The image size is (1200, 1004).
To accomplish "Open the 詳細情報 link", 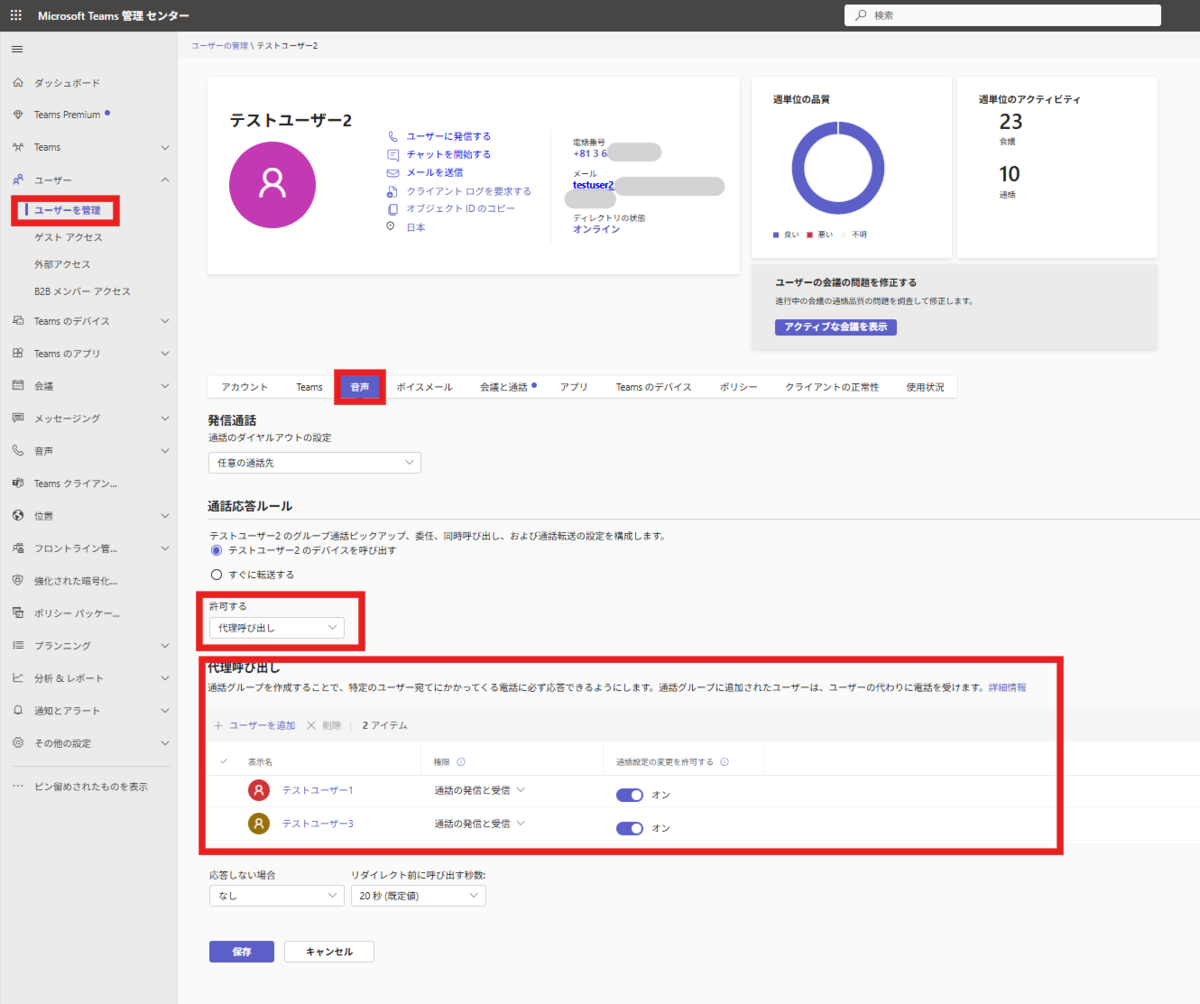I will [x=1007, y=688].
